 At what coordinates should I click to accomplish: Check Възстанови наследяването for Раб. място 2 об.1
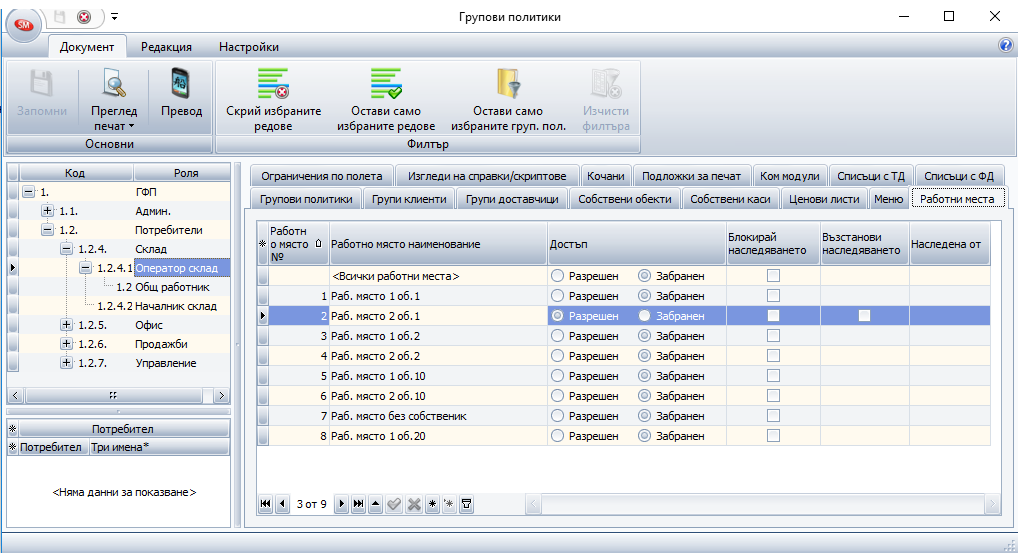coord(864,316)
